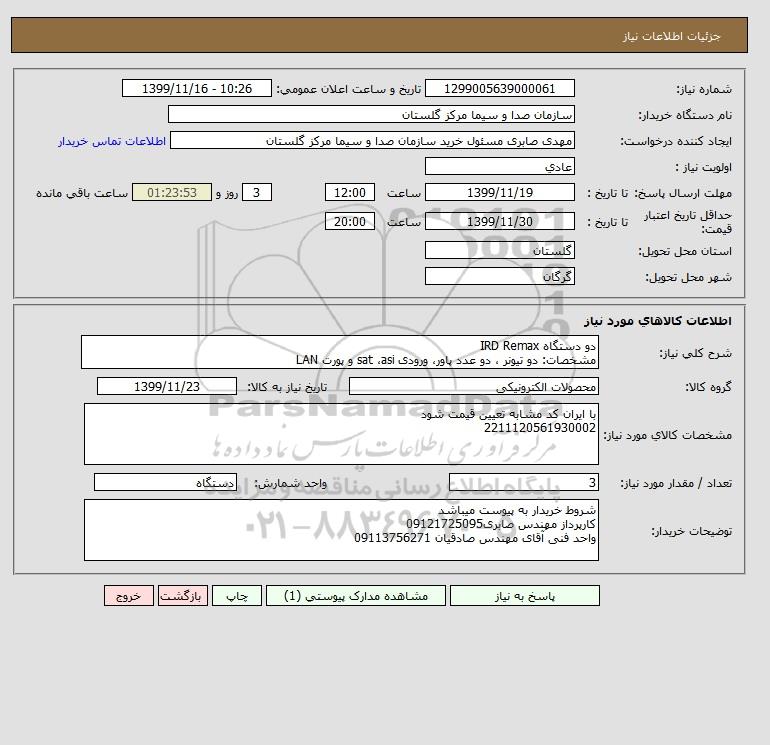The width and height of the screenshot is (770, 745).
Task: Click price validity date 1399/11/30
Action: [x=499, y=221]
